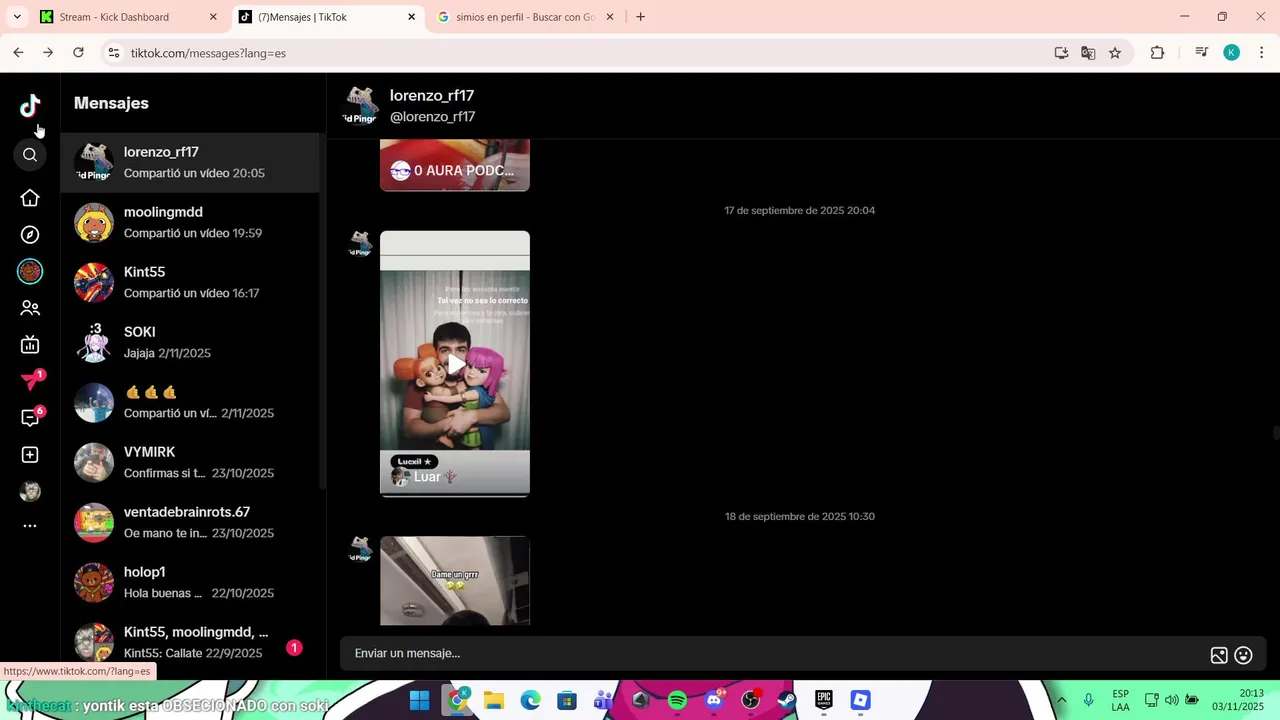1280x720 pixels.
Task: Click the site info icon in address bar
Action: 113,53
